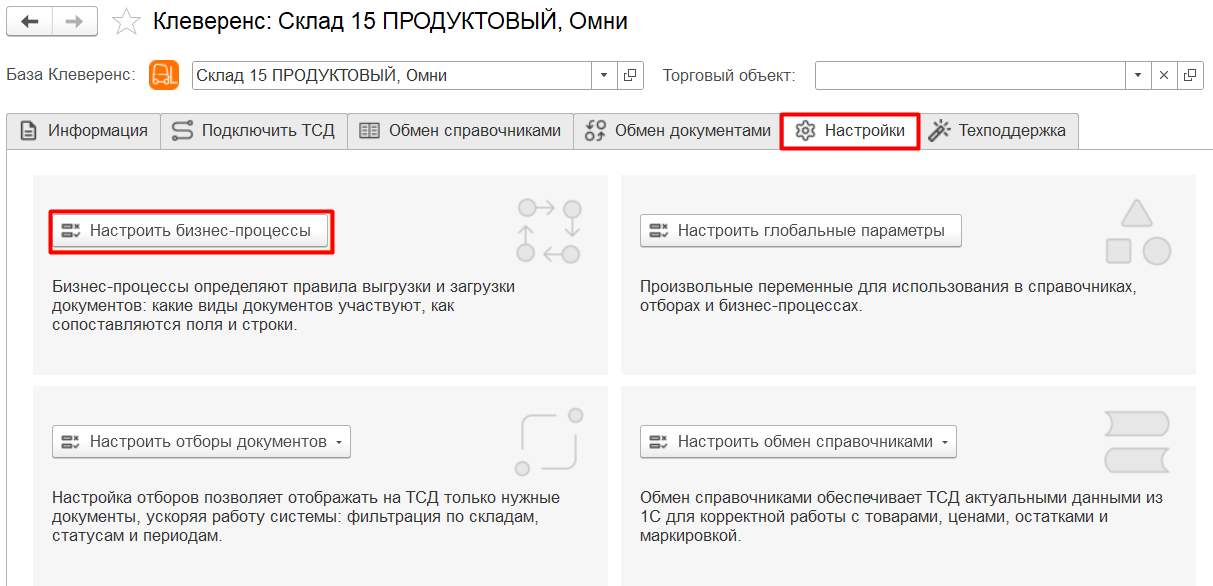Open the Обмен справочниками tab

tap(460, 131)
